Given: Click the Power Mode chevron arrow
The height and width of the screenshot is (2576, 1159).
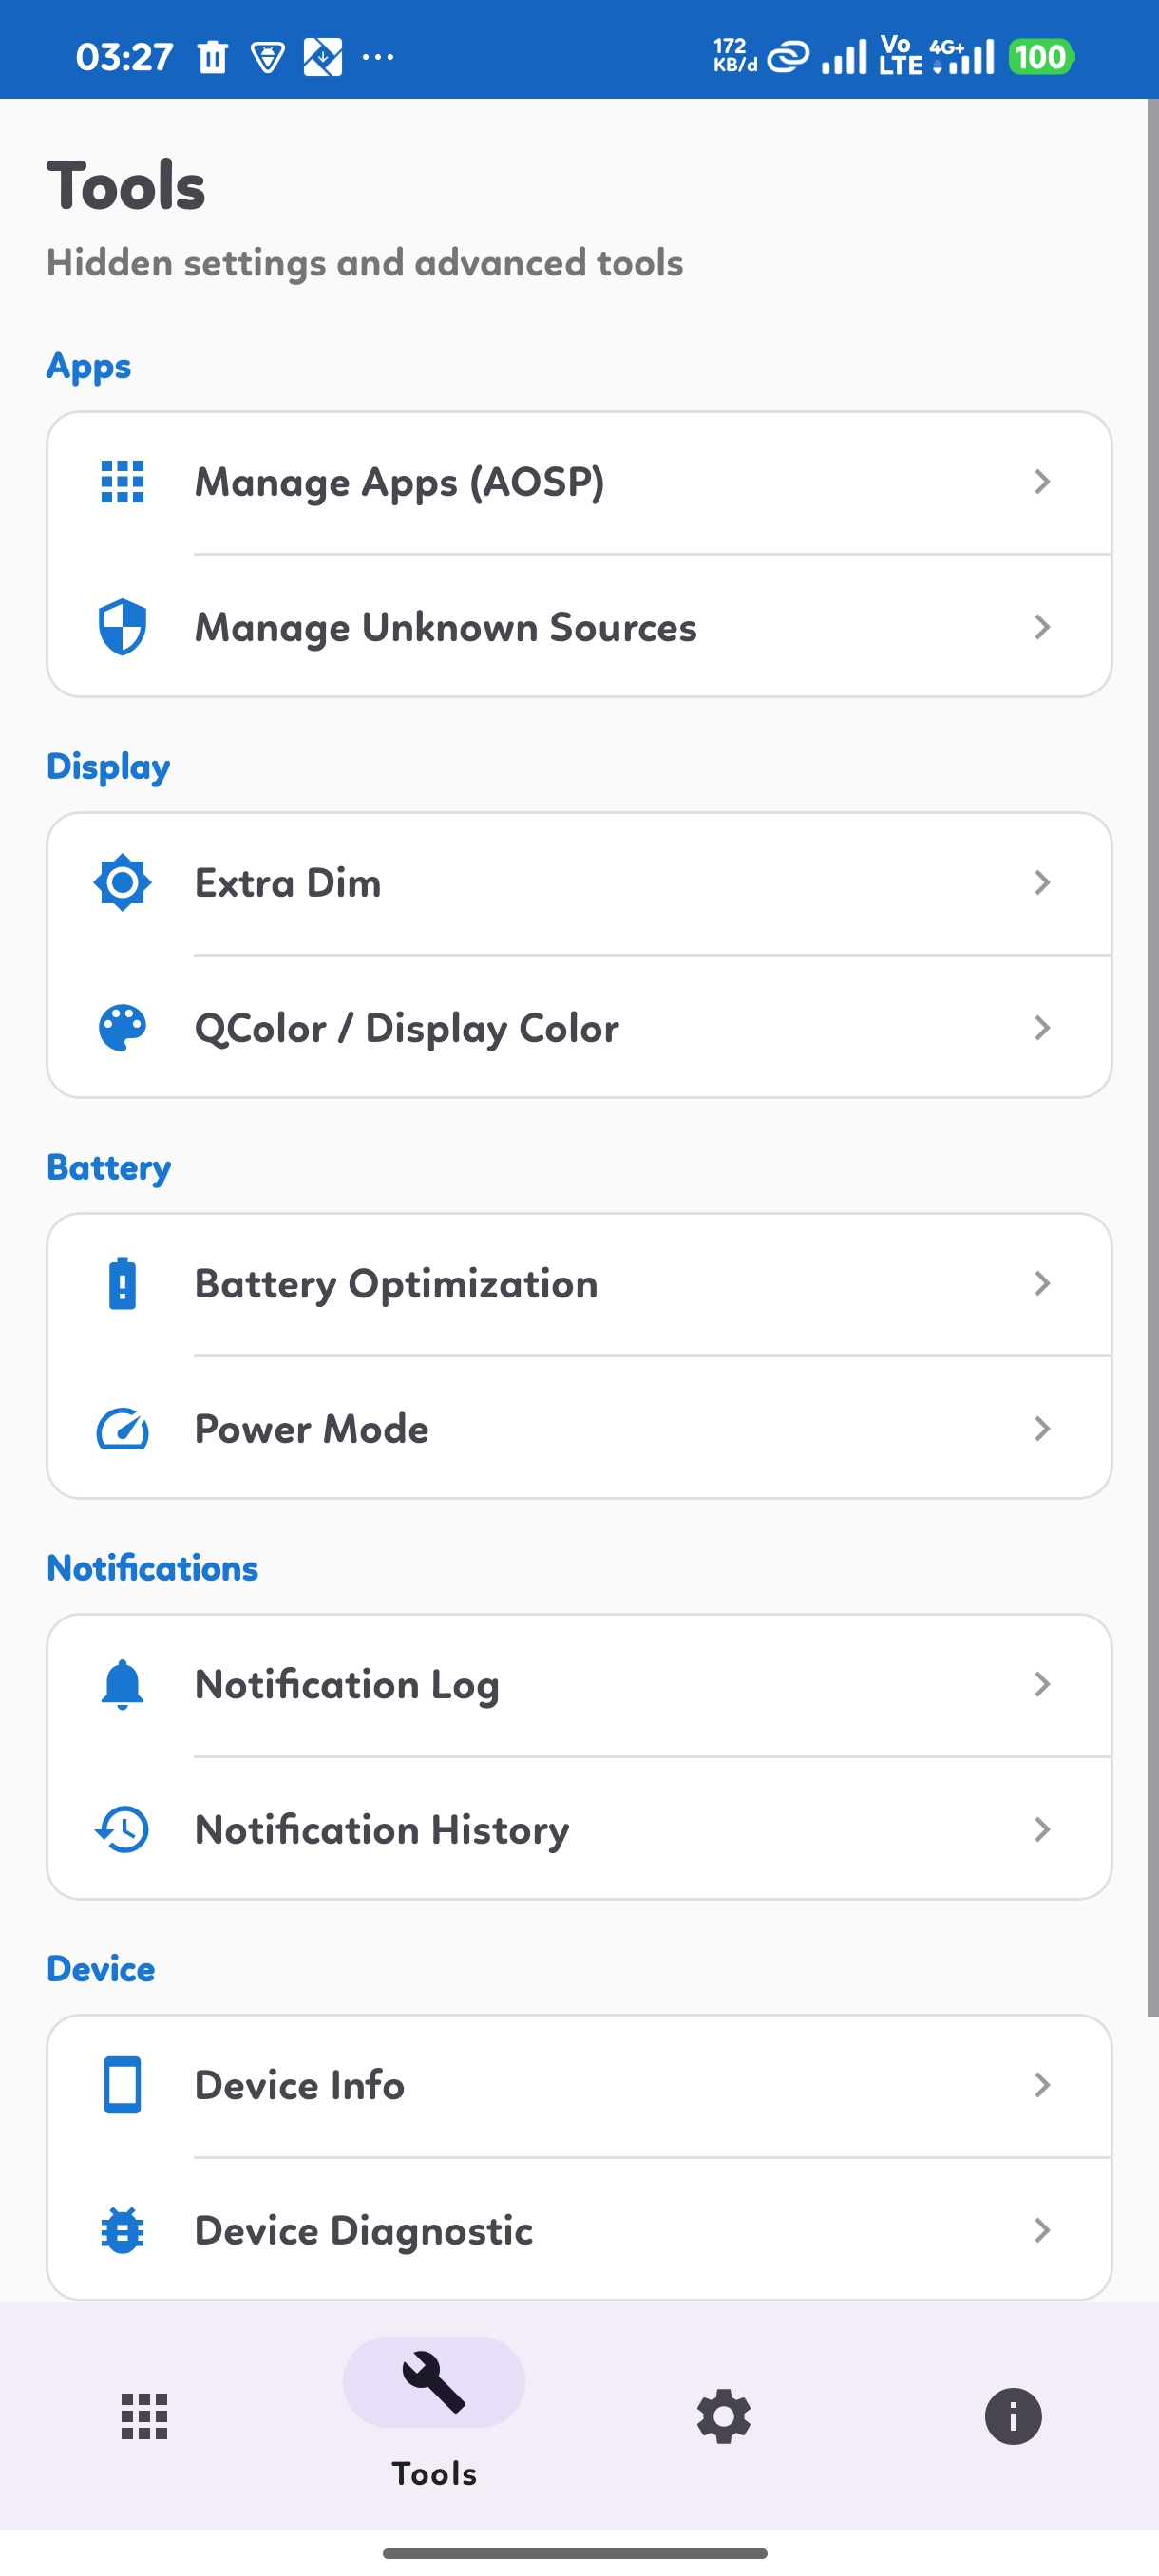Looking at the screenshot, I should [1042, 1429].
